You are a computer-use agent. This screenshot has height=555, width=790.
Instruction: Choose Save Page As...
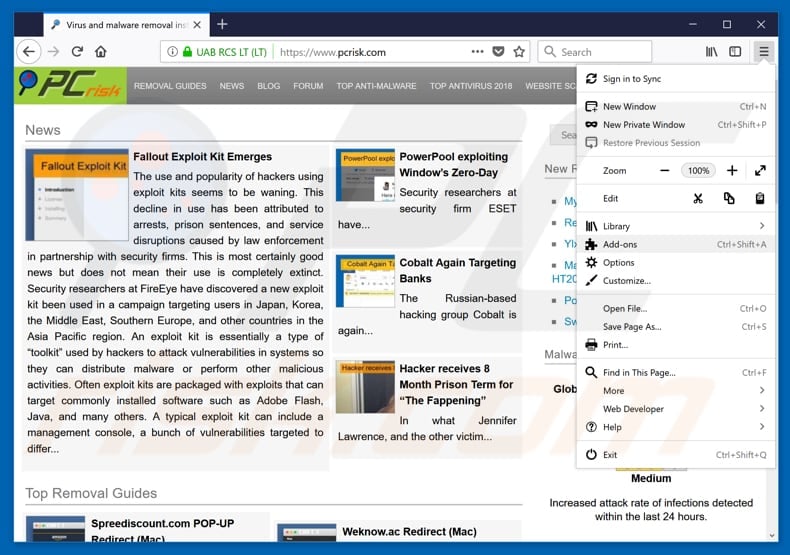point(676,326)
